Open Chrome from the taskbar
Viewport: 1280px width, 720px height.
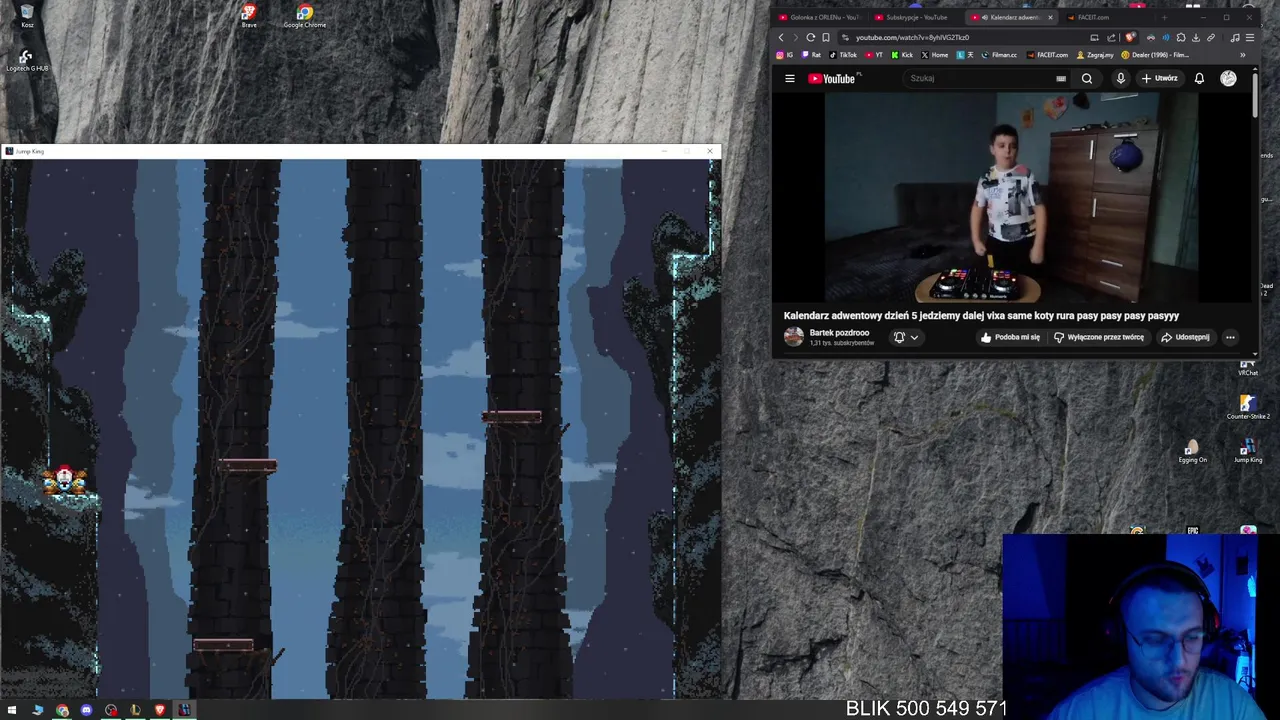pos(62,710)
